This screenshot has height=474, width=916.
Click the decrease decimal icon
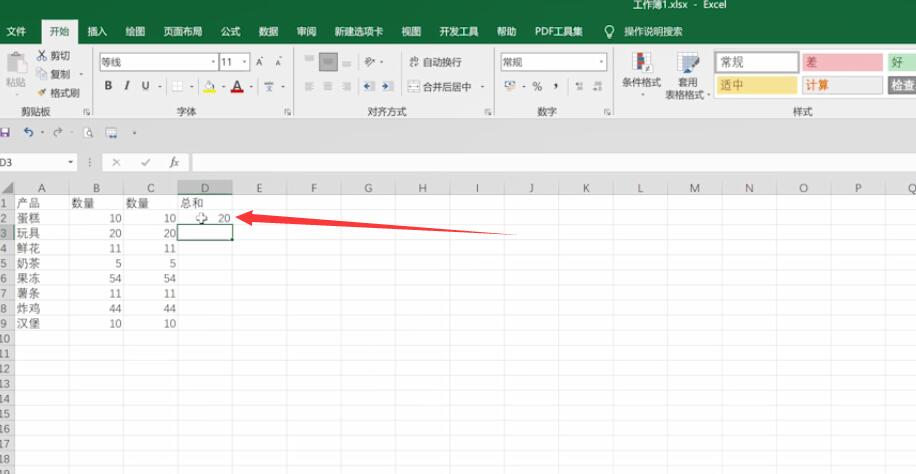tap(597, 87)
